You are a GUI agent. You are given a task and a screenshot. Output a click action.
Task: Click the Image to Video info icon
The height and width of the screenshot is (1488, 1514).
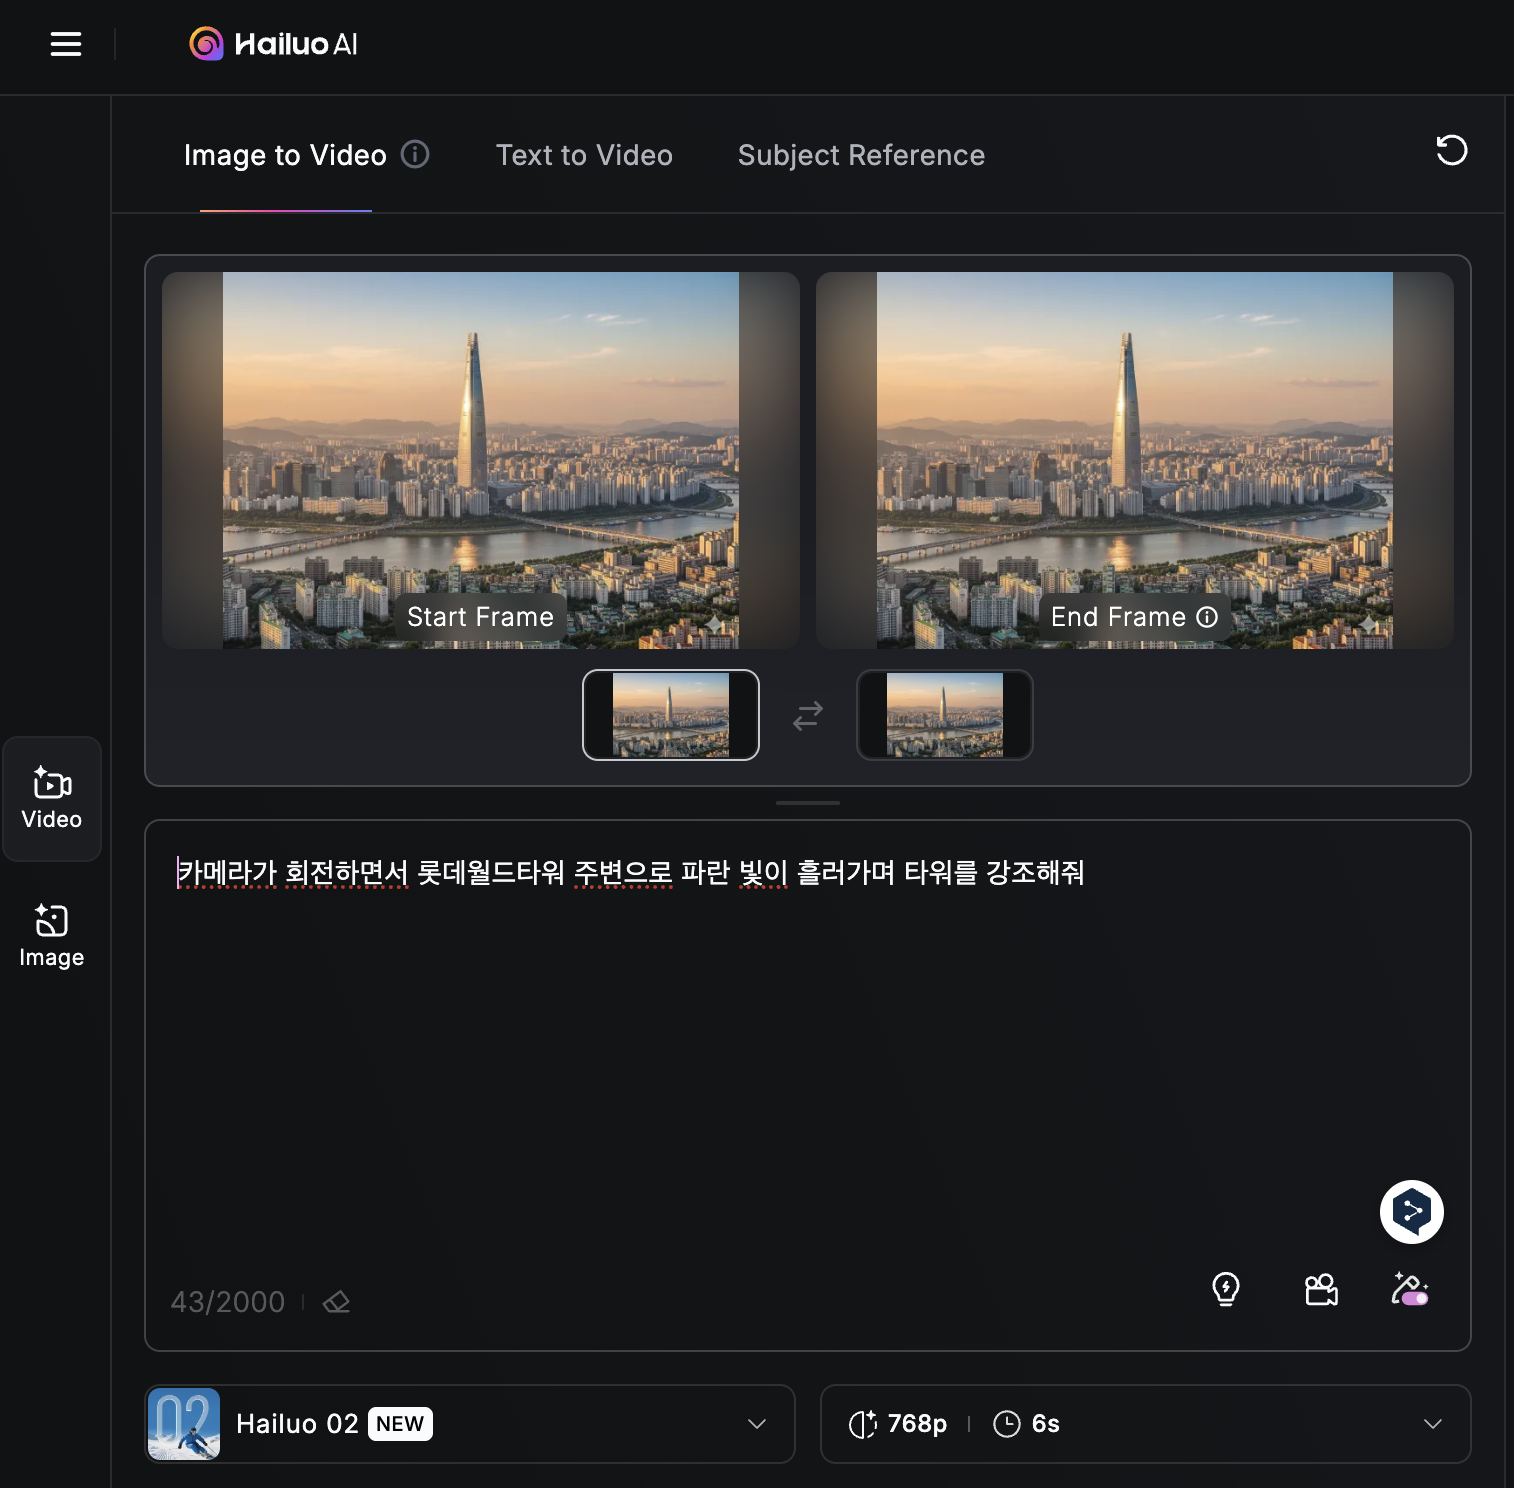click(415, 154)
